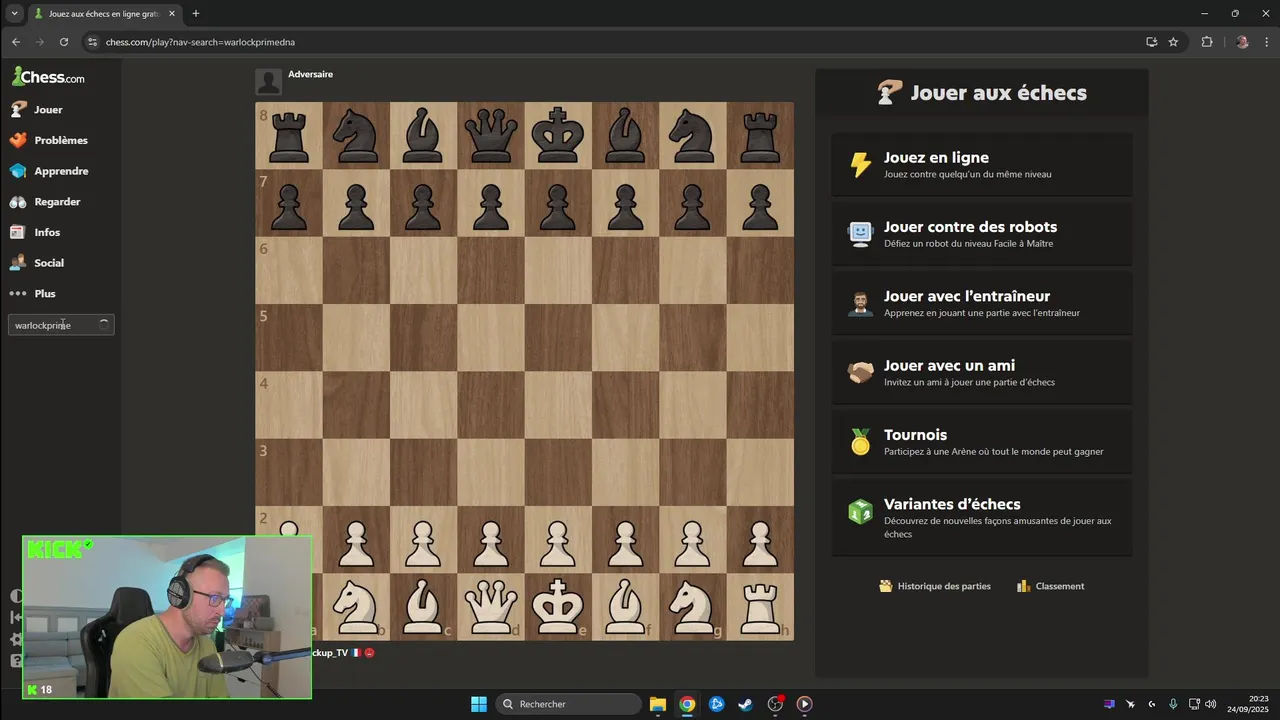1280x720 pixels.
Task: Select the black rook on a8
Action: click(x=289, y=135)
